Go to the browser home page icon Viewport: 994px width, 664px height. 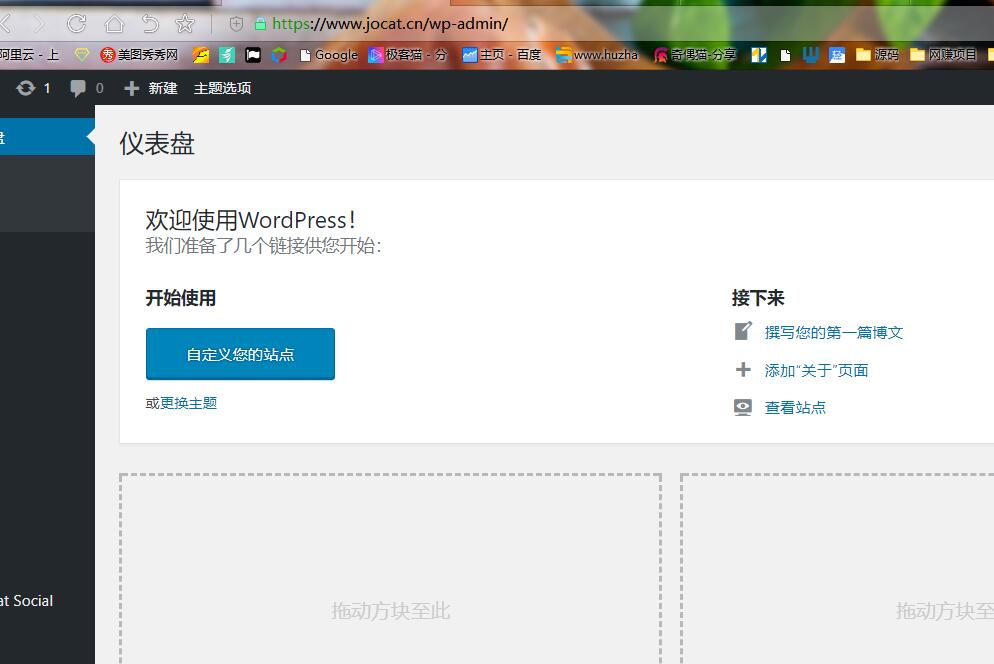114,24
